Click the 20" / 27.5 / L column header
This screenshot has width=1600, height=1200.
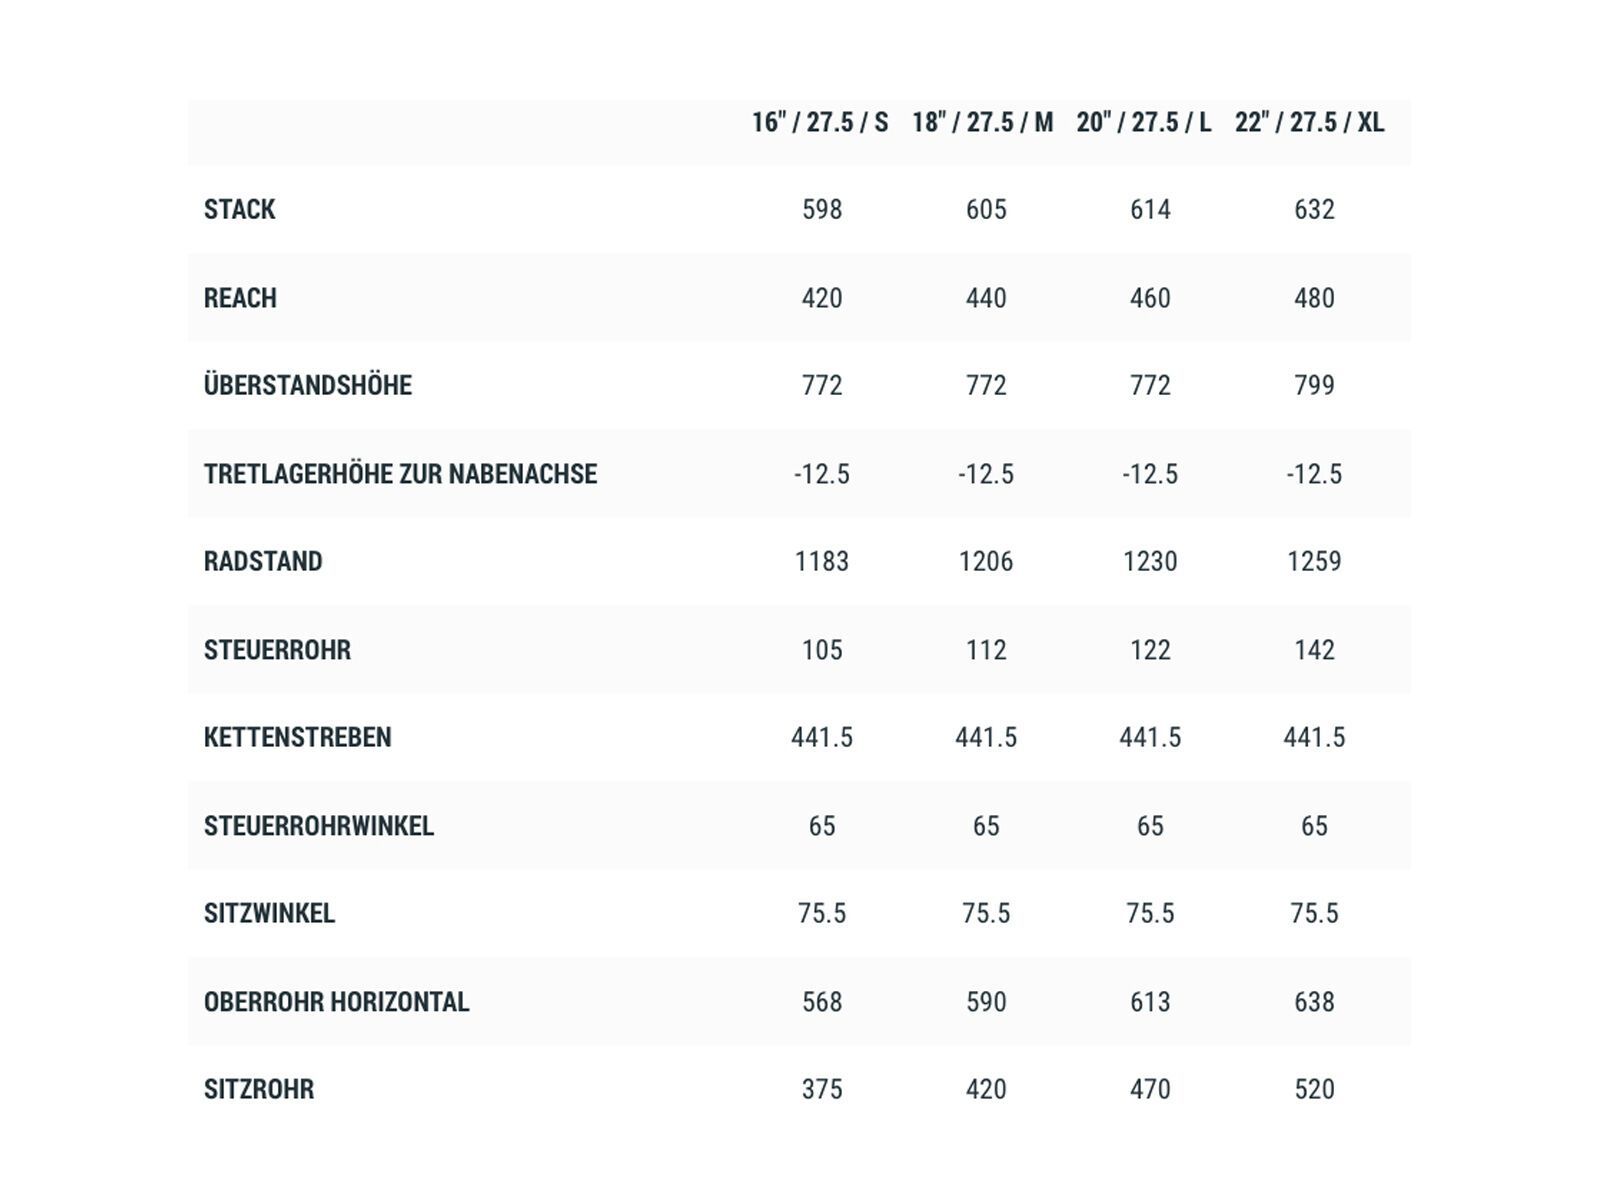1144,123
